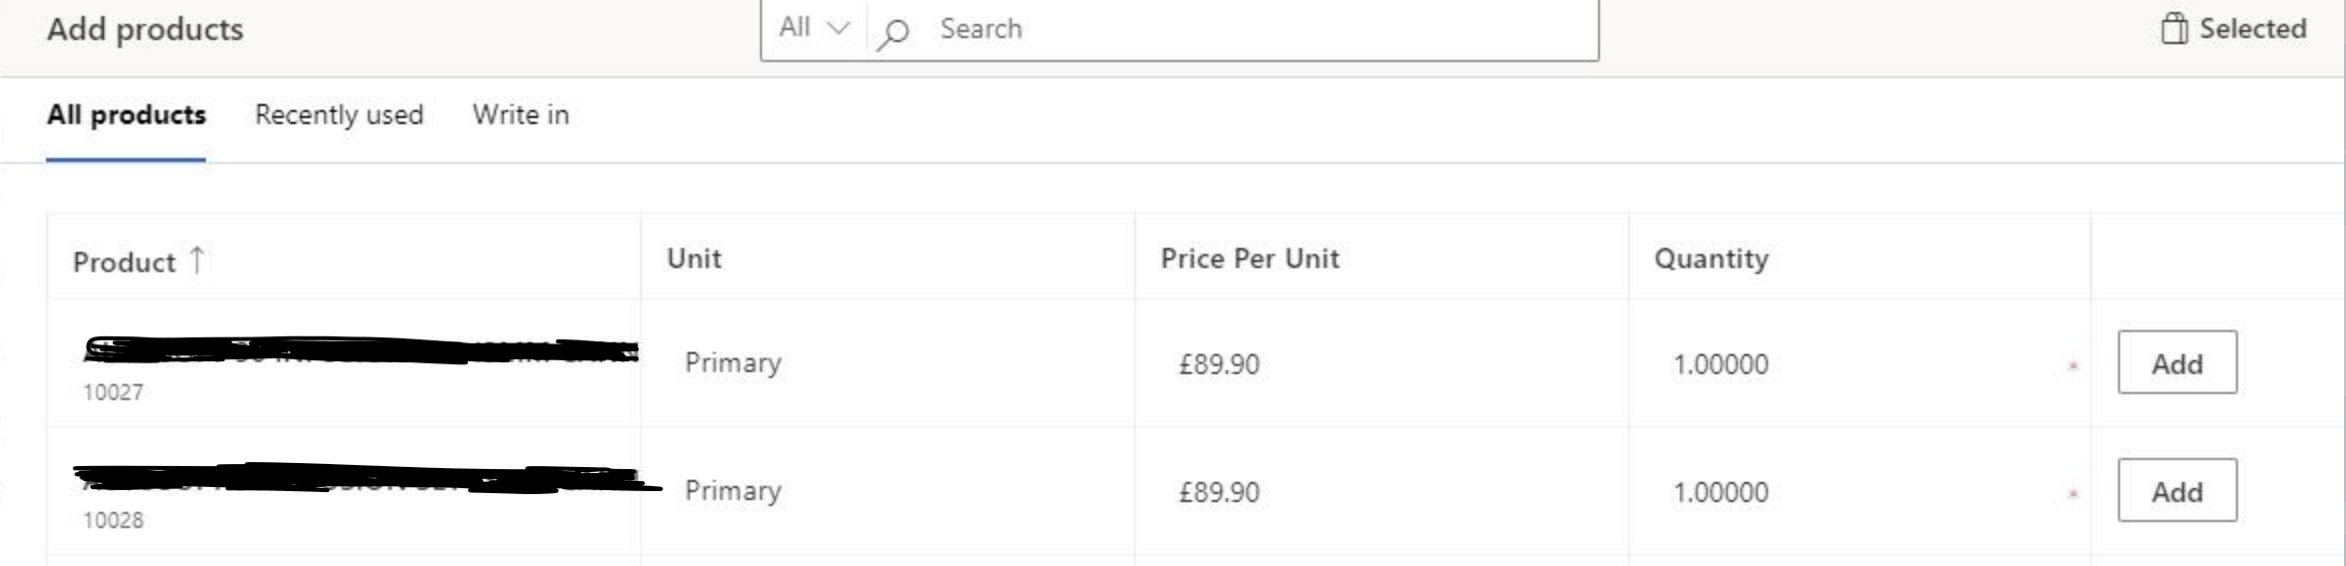Select the product row numbered 10027
Viewport: 2346px width, 566px height.
coord(113,392)
